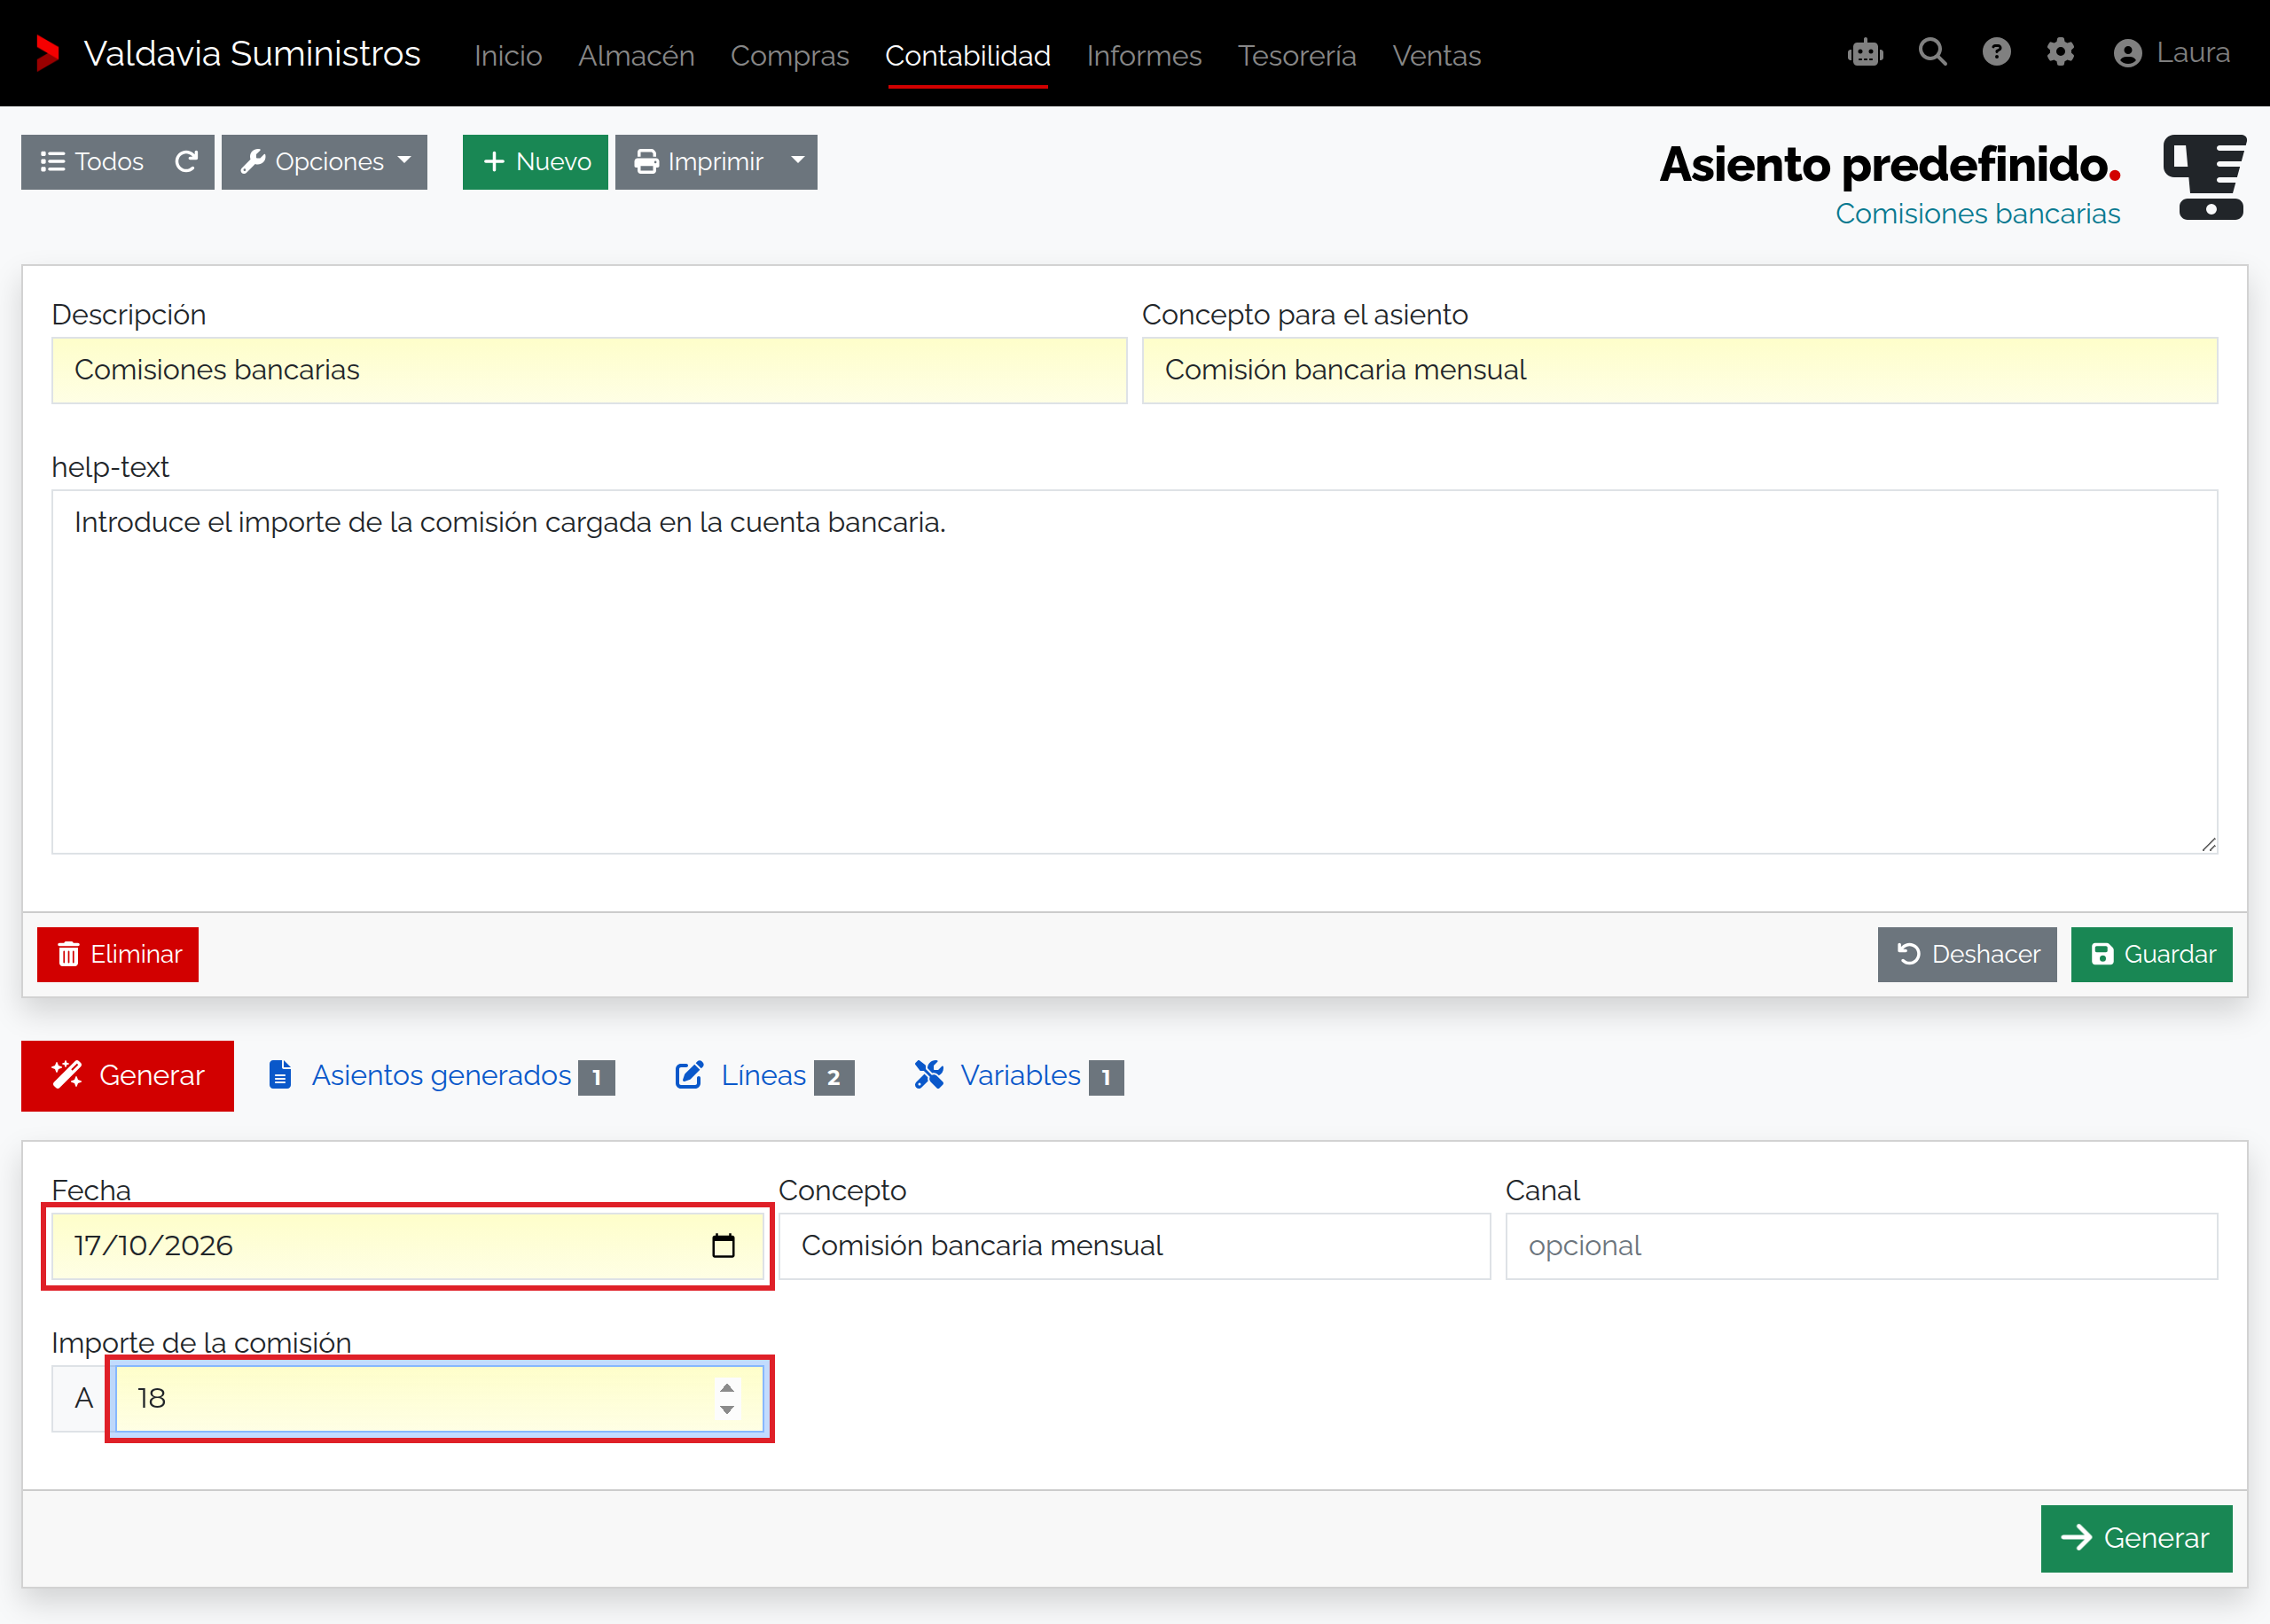Go to the Inicio menu
The width and height of the screenshot is (2270, 1624).
pos(508,55)
